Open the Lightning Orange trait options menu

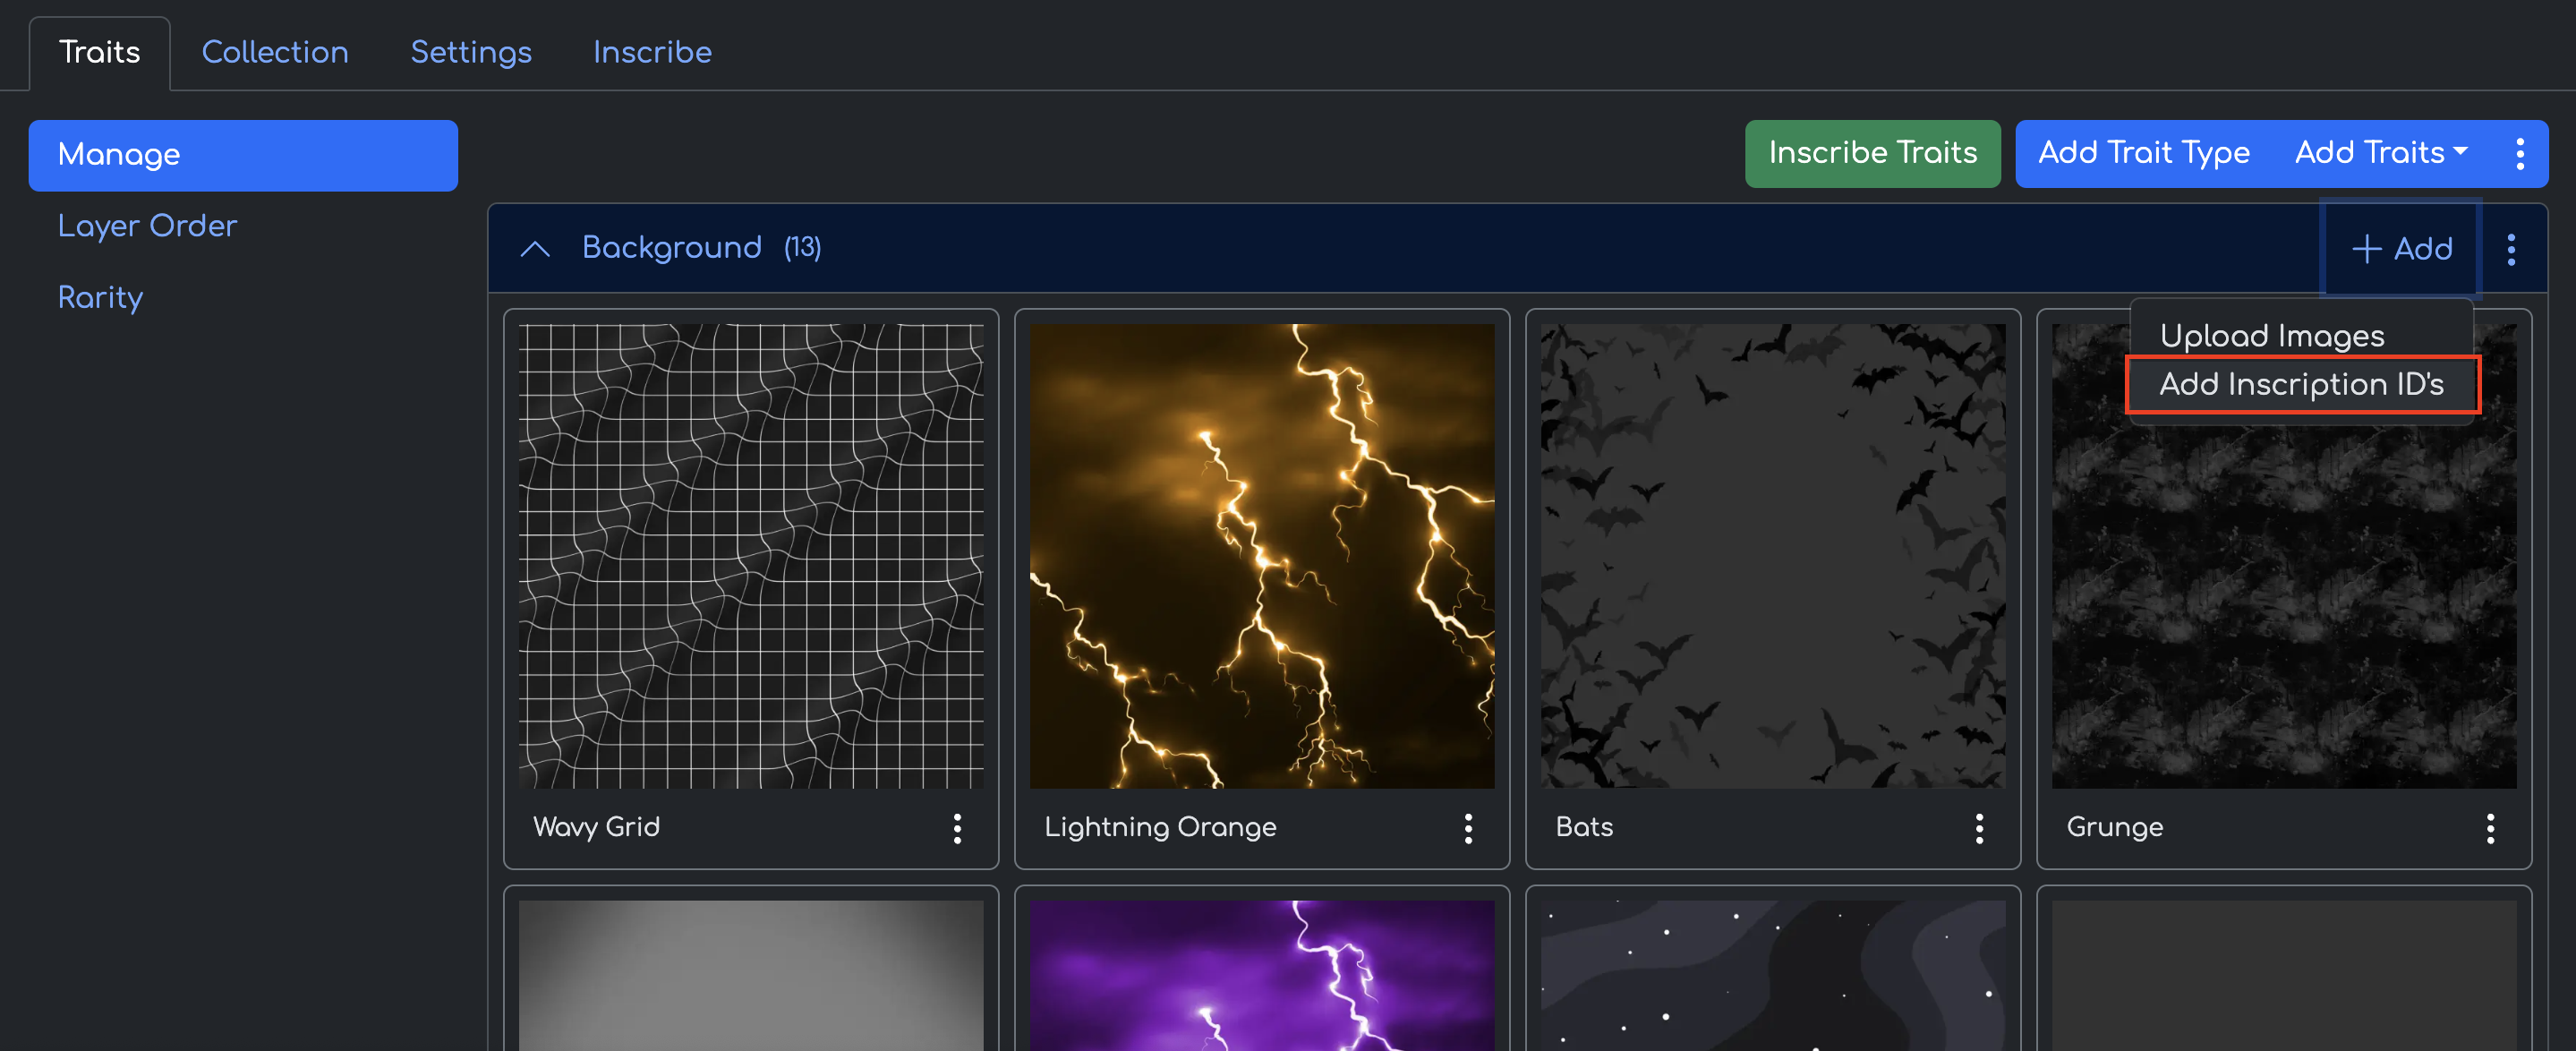1468,828
